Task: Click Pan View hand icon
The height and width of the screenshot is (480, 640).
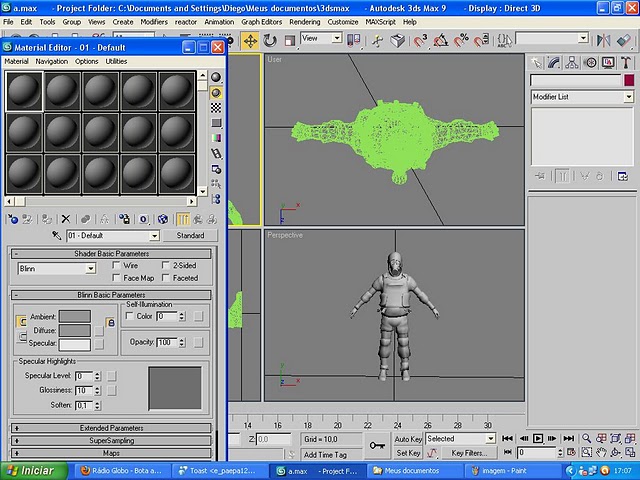Action: 601,452
